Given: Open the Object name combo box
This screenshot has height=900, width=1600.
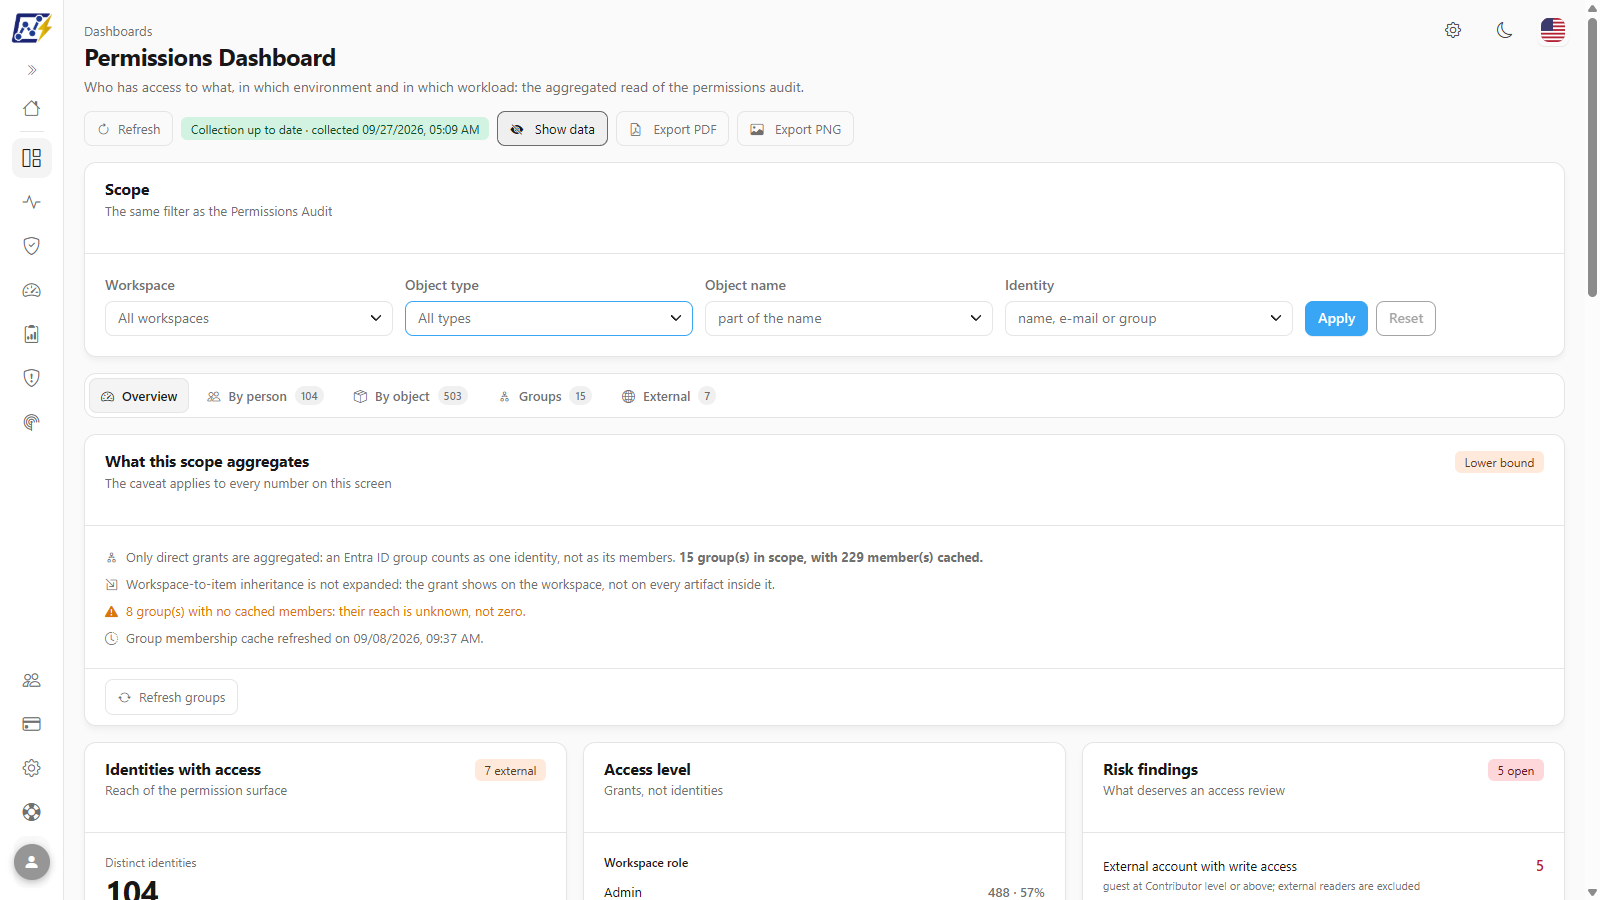Looking at the screenshot, I should (x=849, y=318).
